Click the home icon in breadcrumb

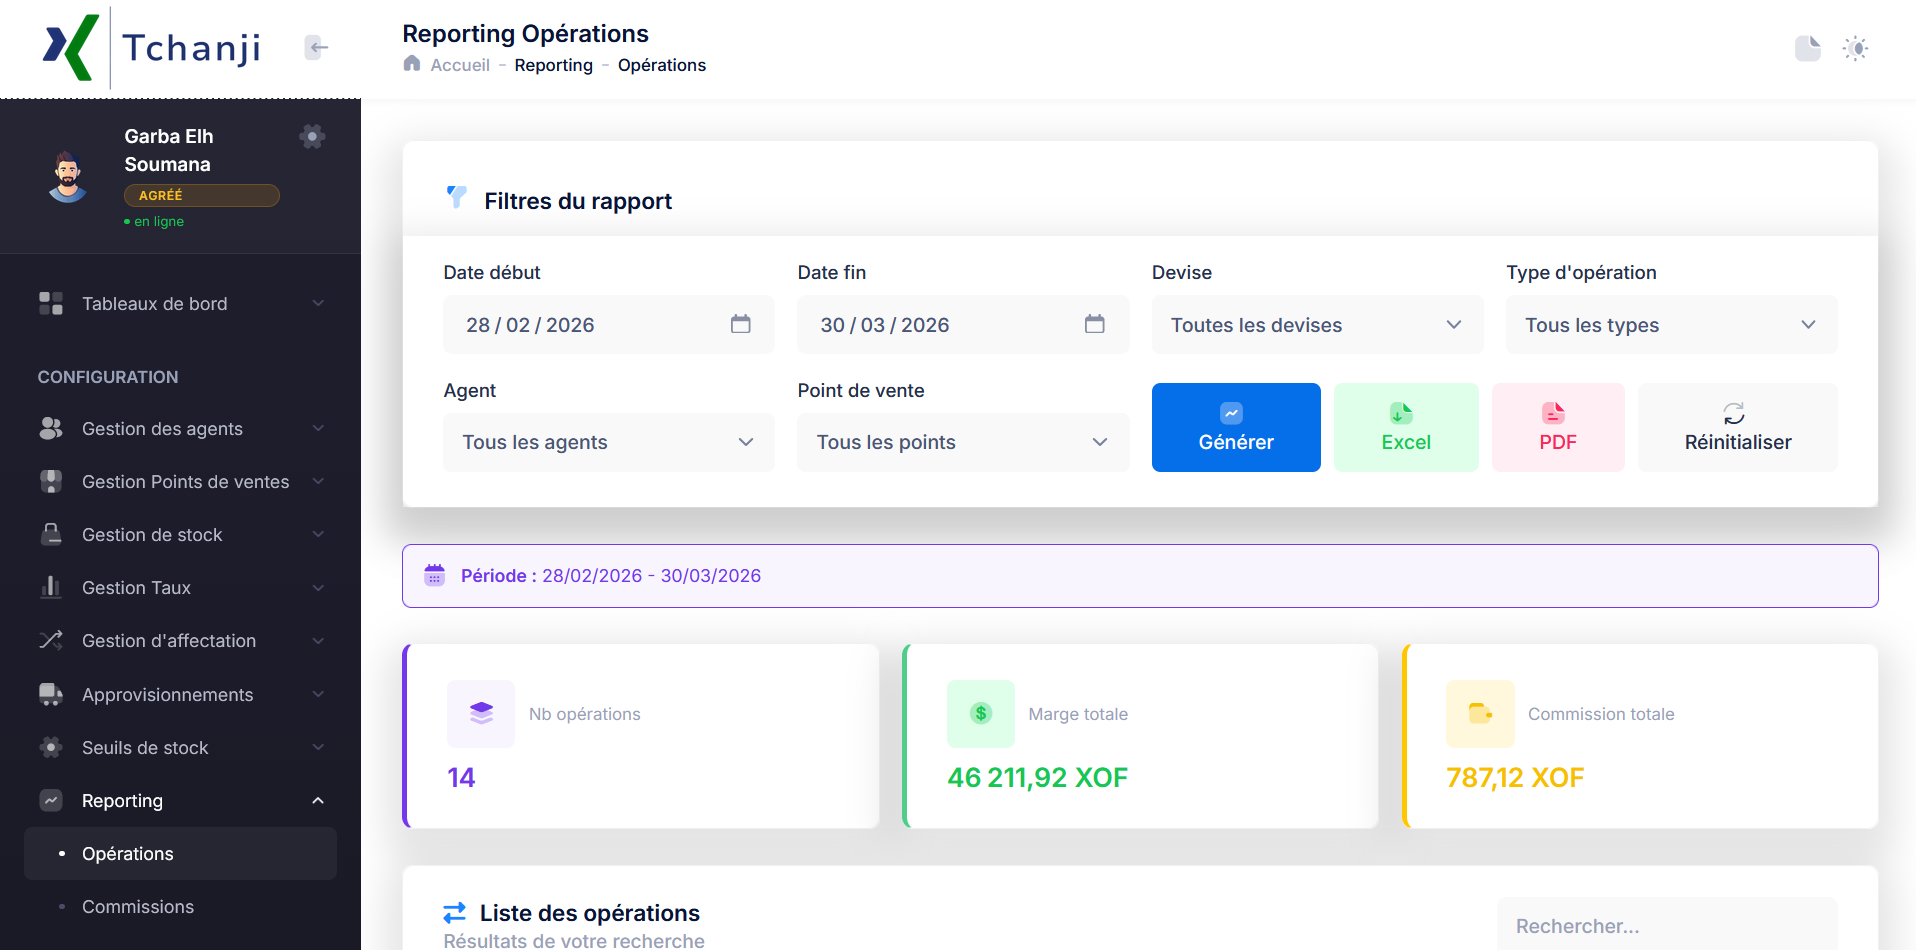412,64
